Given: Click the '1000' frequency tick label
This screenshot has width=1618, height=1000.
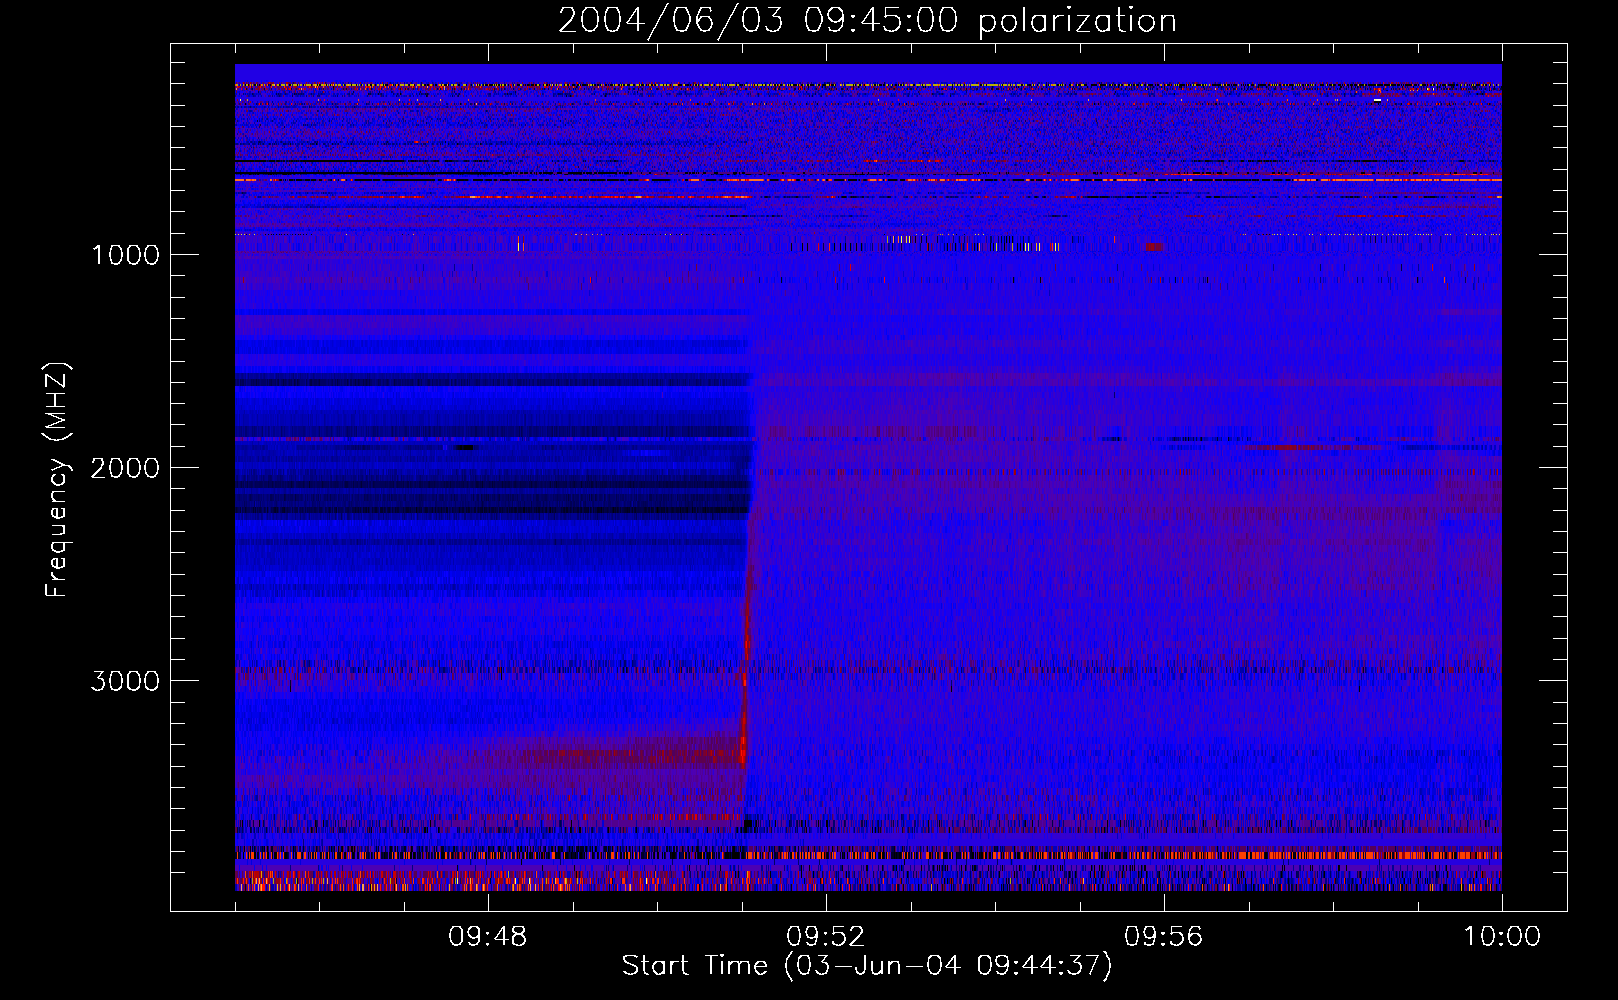Looking at the screenshot, I should click(x=125, y=255).
